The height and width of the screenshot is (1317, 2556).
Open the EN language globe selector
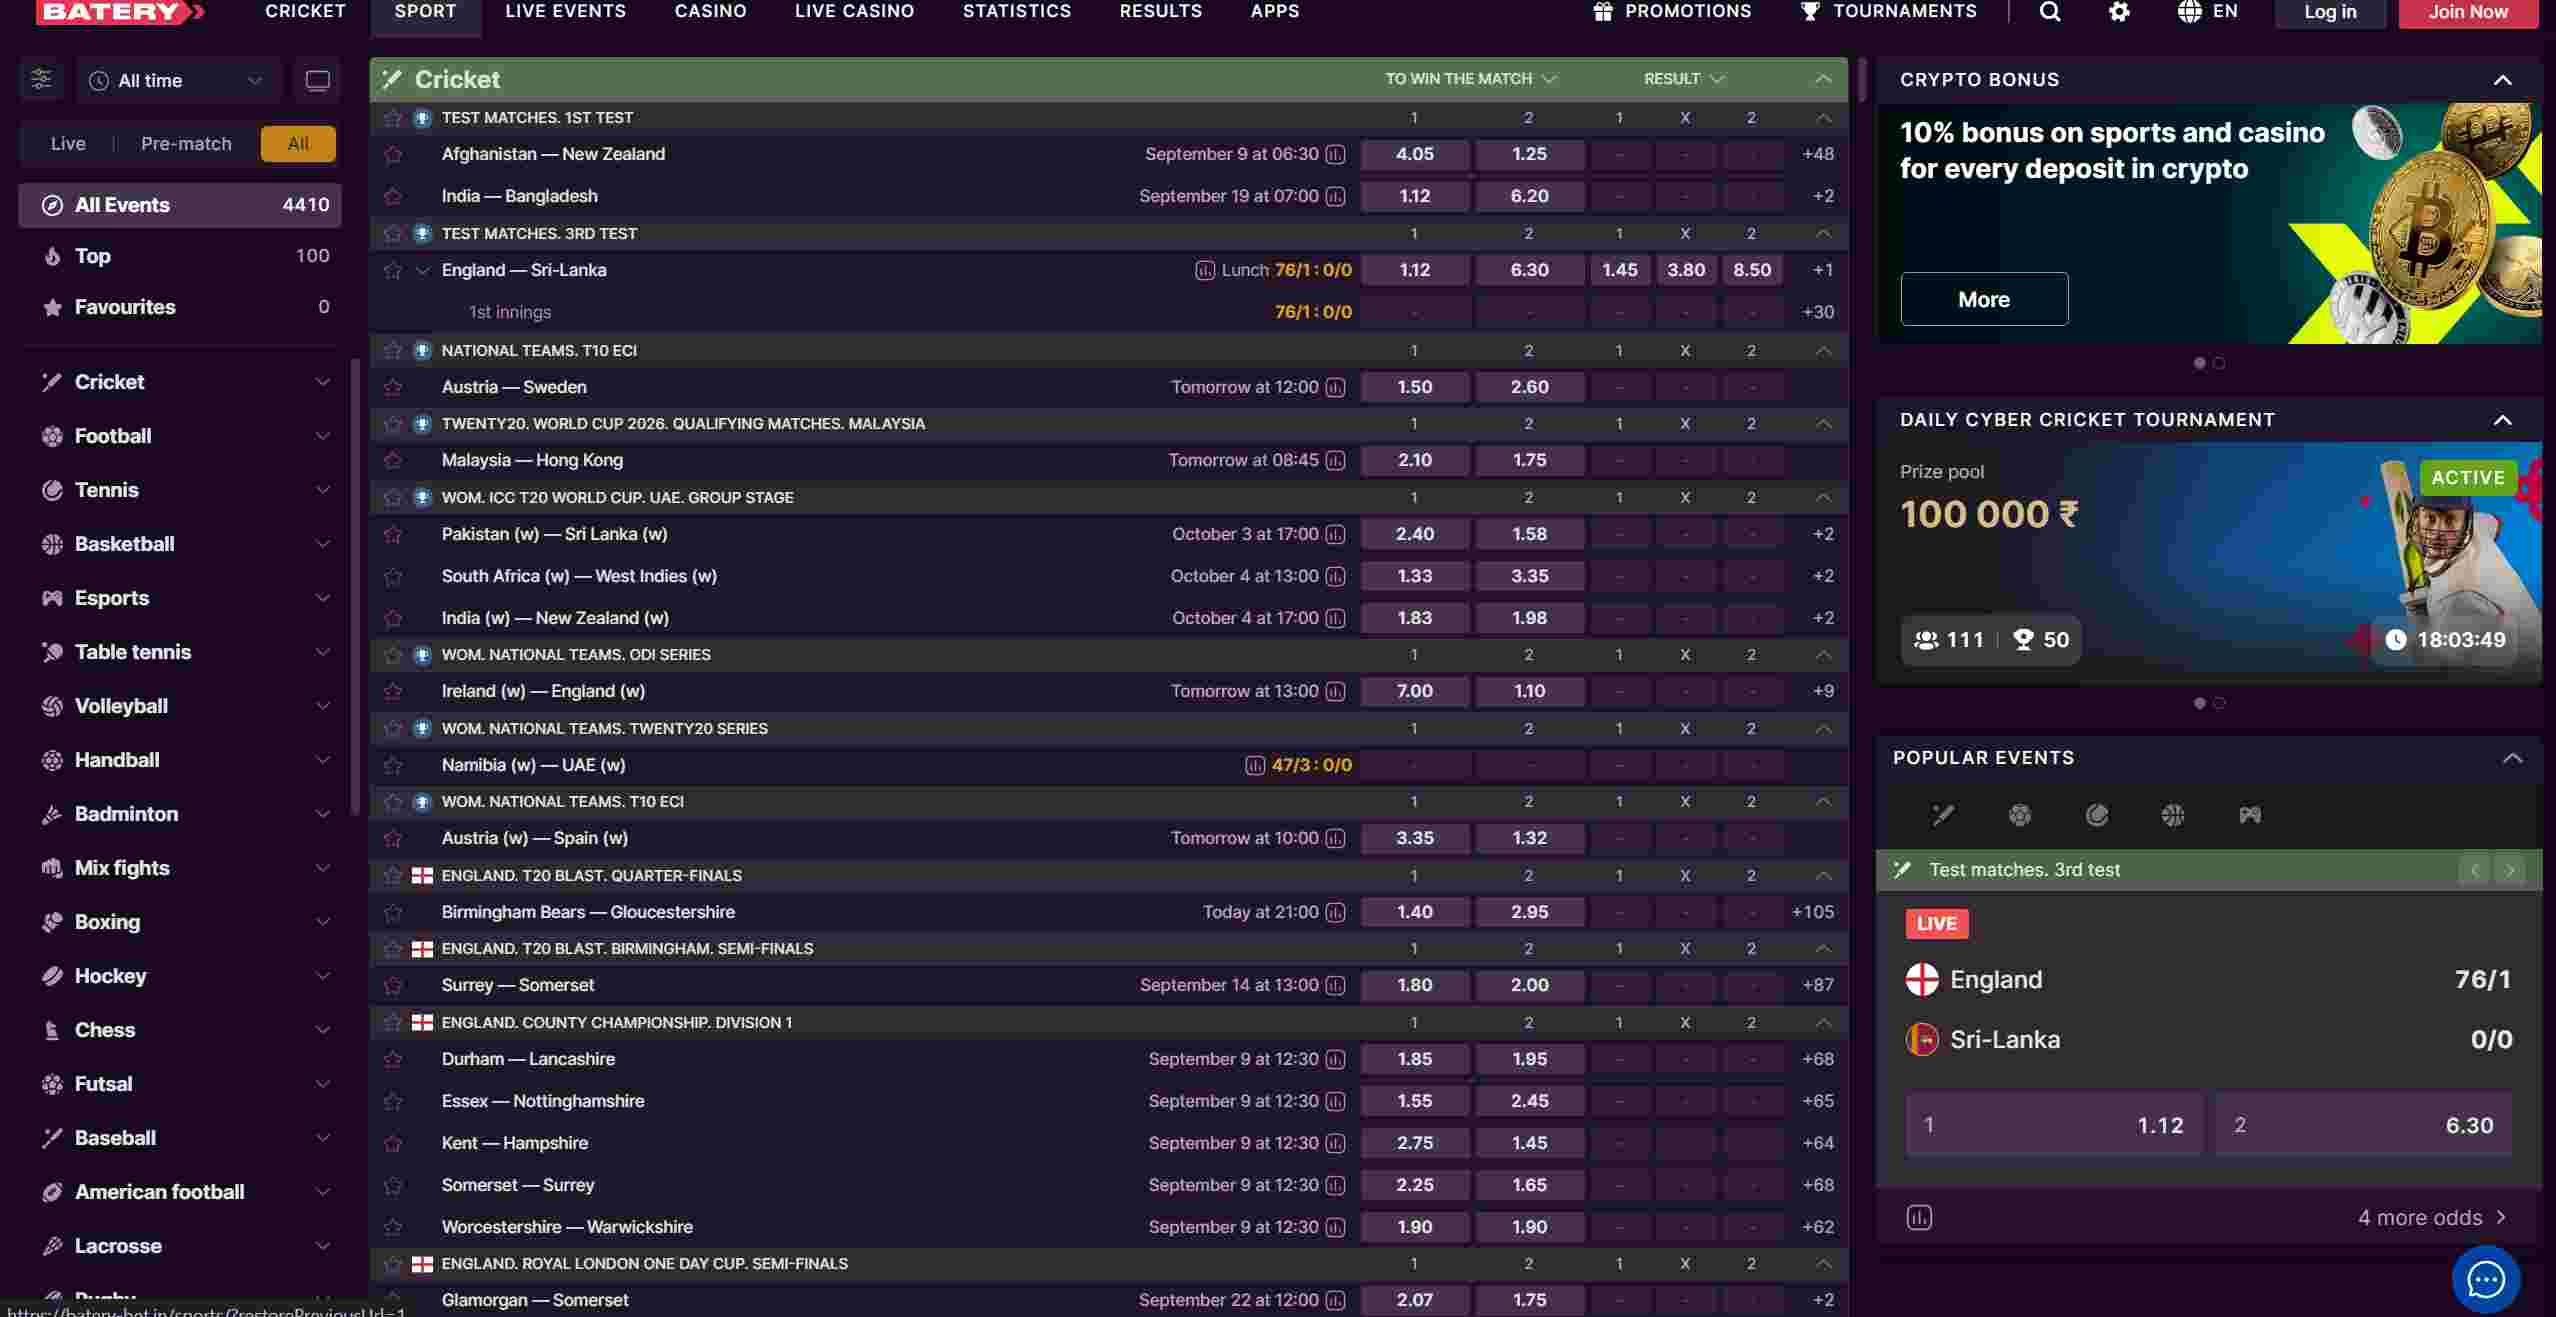(2207, 12)
